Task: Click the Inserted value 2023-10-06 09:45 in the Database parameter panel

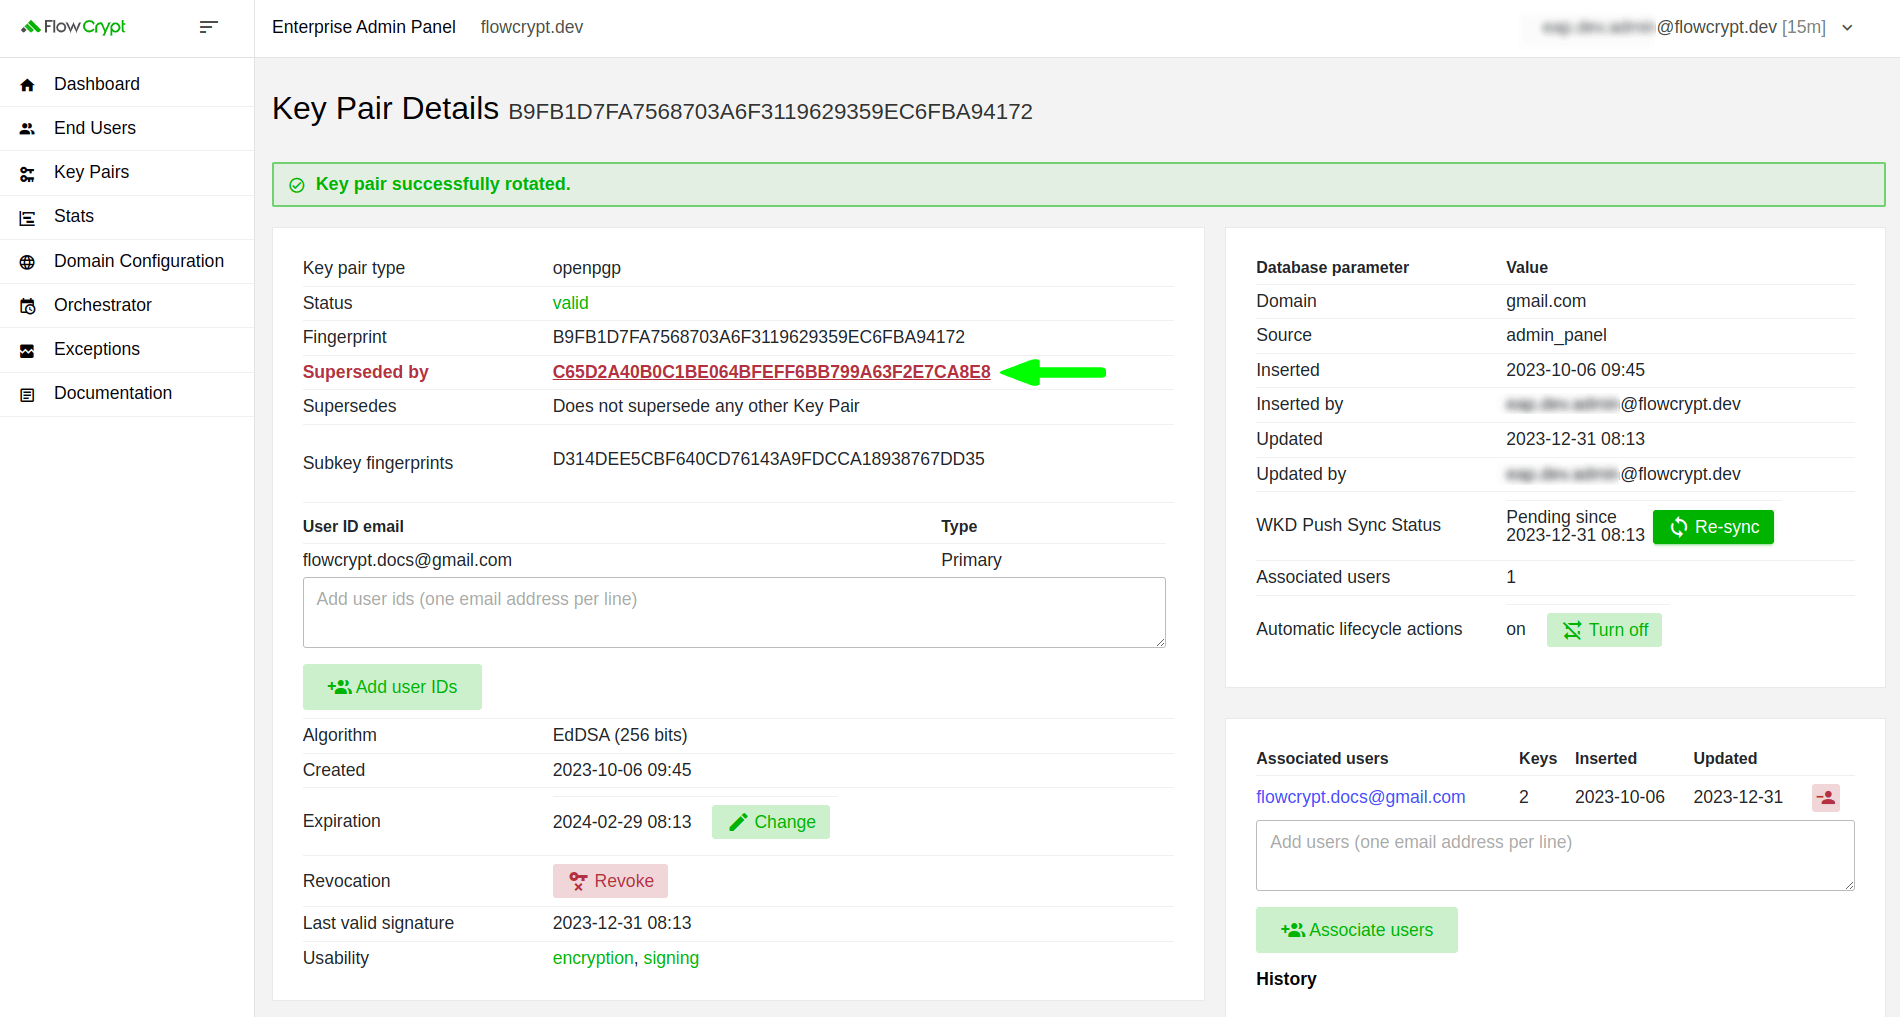Action: click(x=1575, y=370)
